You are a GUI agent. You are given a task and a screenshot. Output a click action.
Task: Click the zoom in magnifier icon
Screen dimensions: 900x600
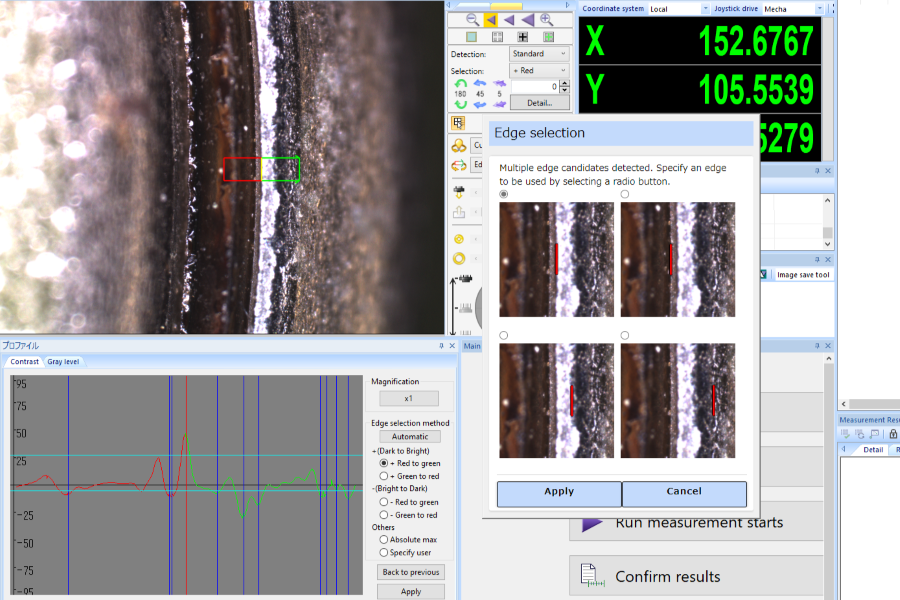click(547, 19)
